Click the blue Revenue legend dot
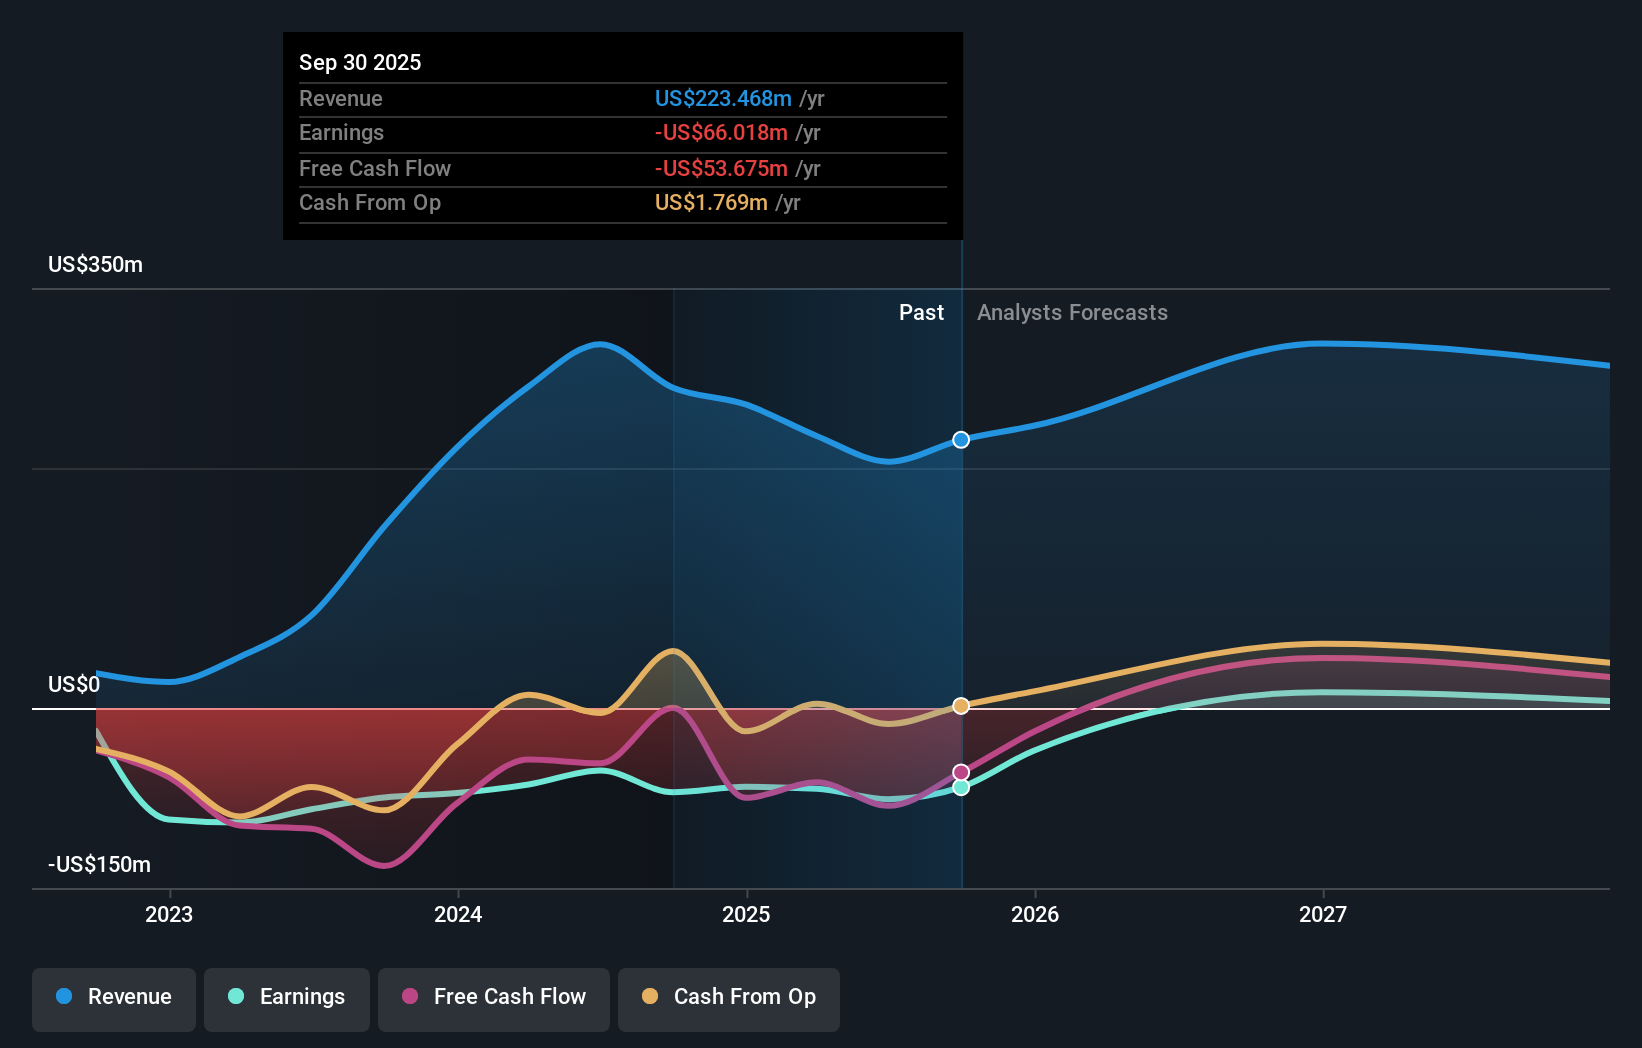 pyautogui.click(x=64, y=997)
